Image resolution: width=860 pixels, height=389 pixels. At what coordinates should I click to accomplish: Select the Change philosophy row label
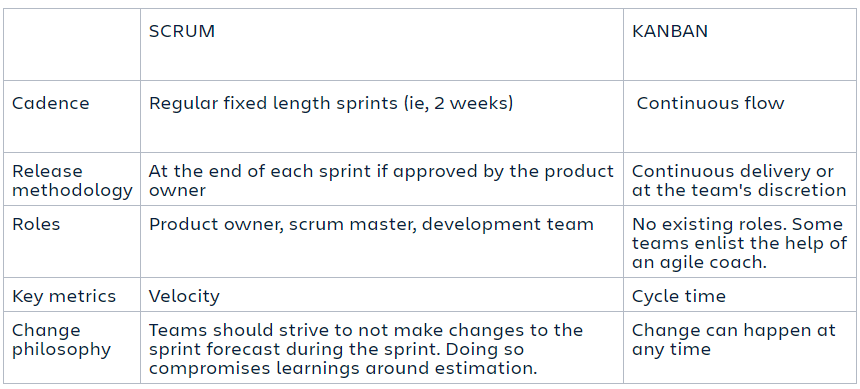(61, 340)
